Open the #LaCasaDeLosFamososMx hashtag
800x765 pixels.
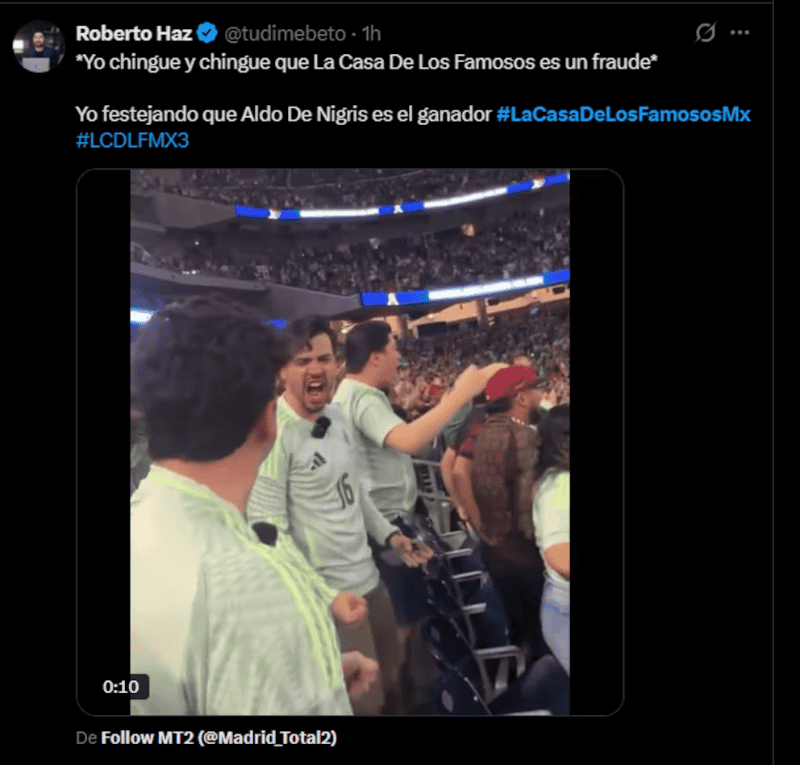[623, 115]
